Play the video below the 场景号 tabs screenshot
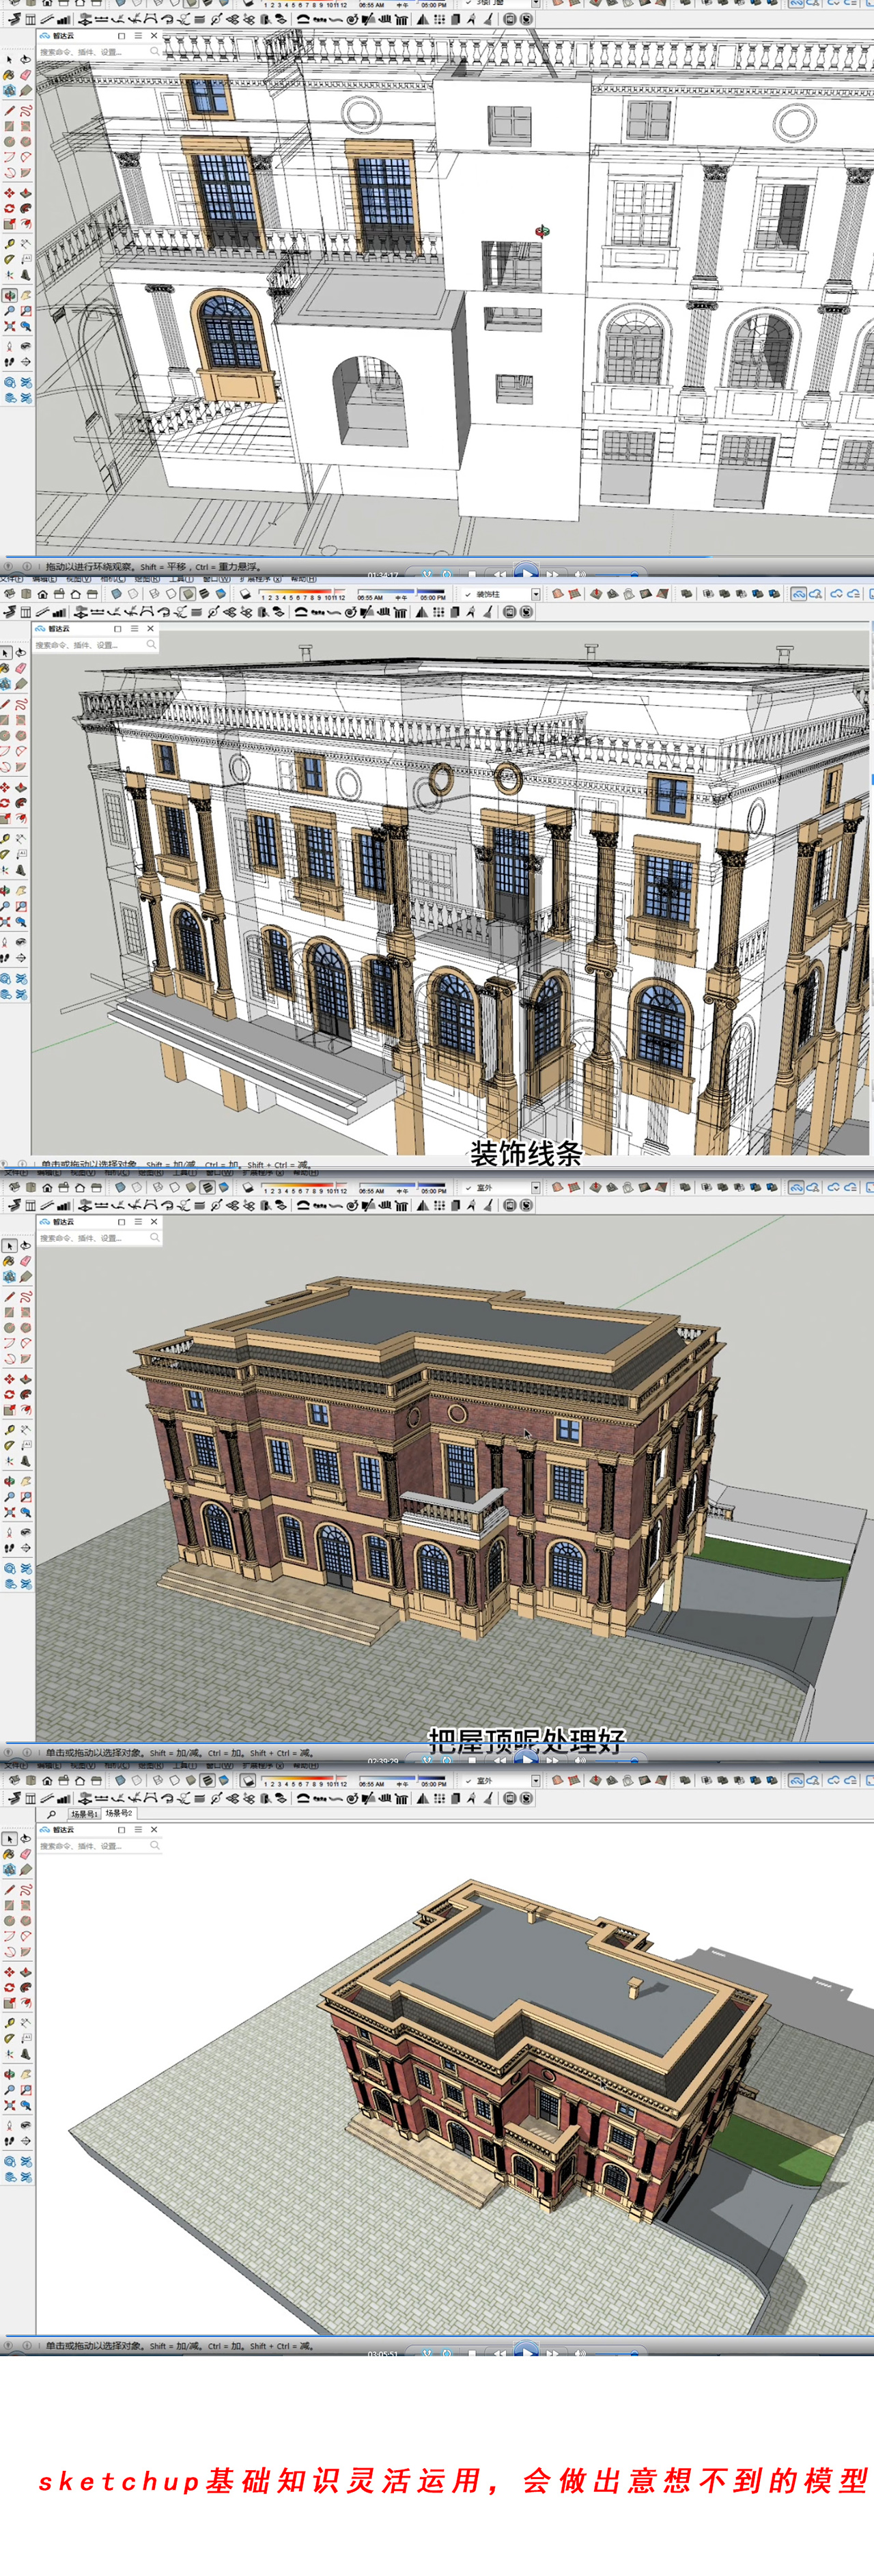This screenshot has width=874, height=2576. (527, 2350)
